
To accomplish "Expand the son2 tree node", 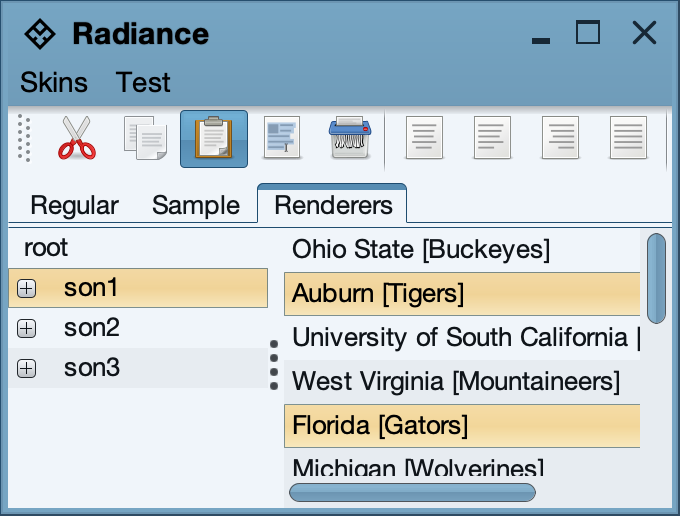I will coord(26,328).
